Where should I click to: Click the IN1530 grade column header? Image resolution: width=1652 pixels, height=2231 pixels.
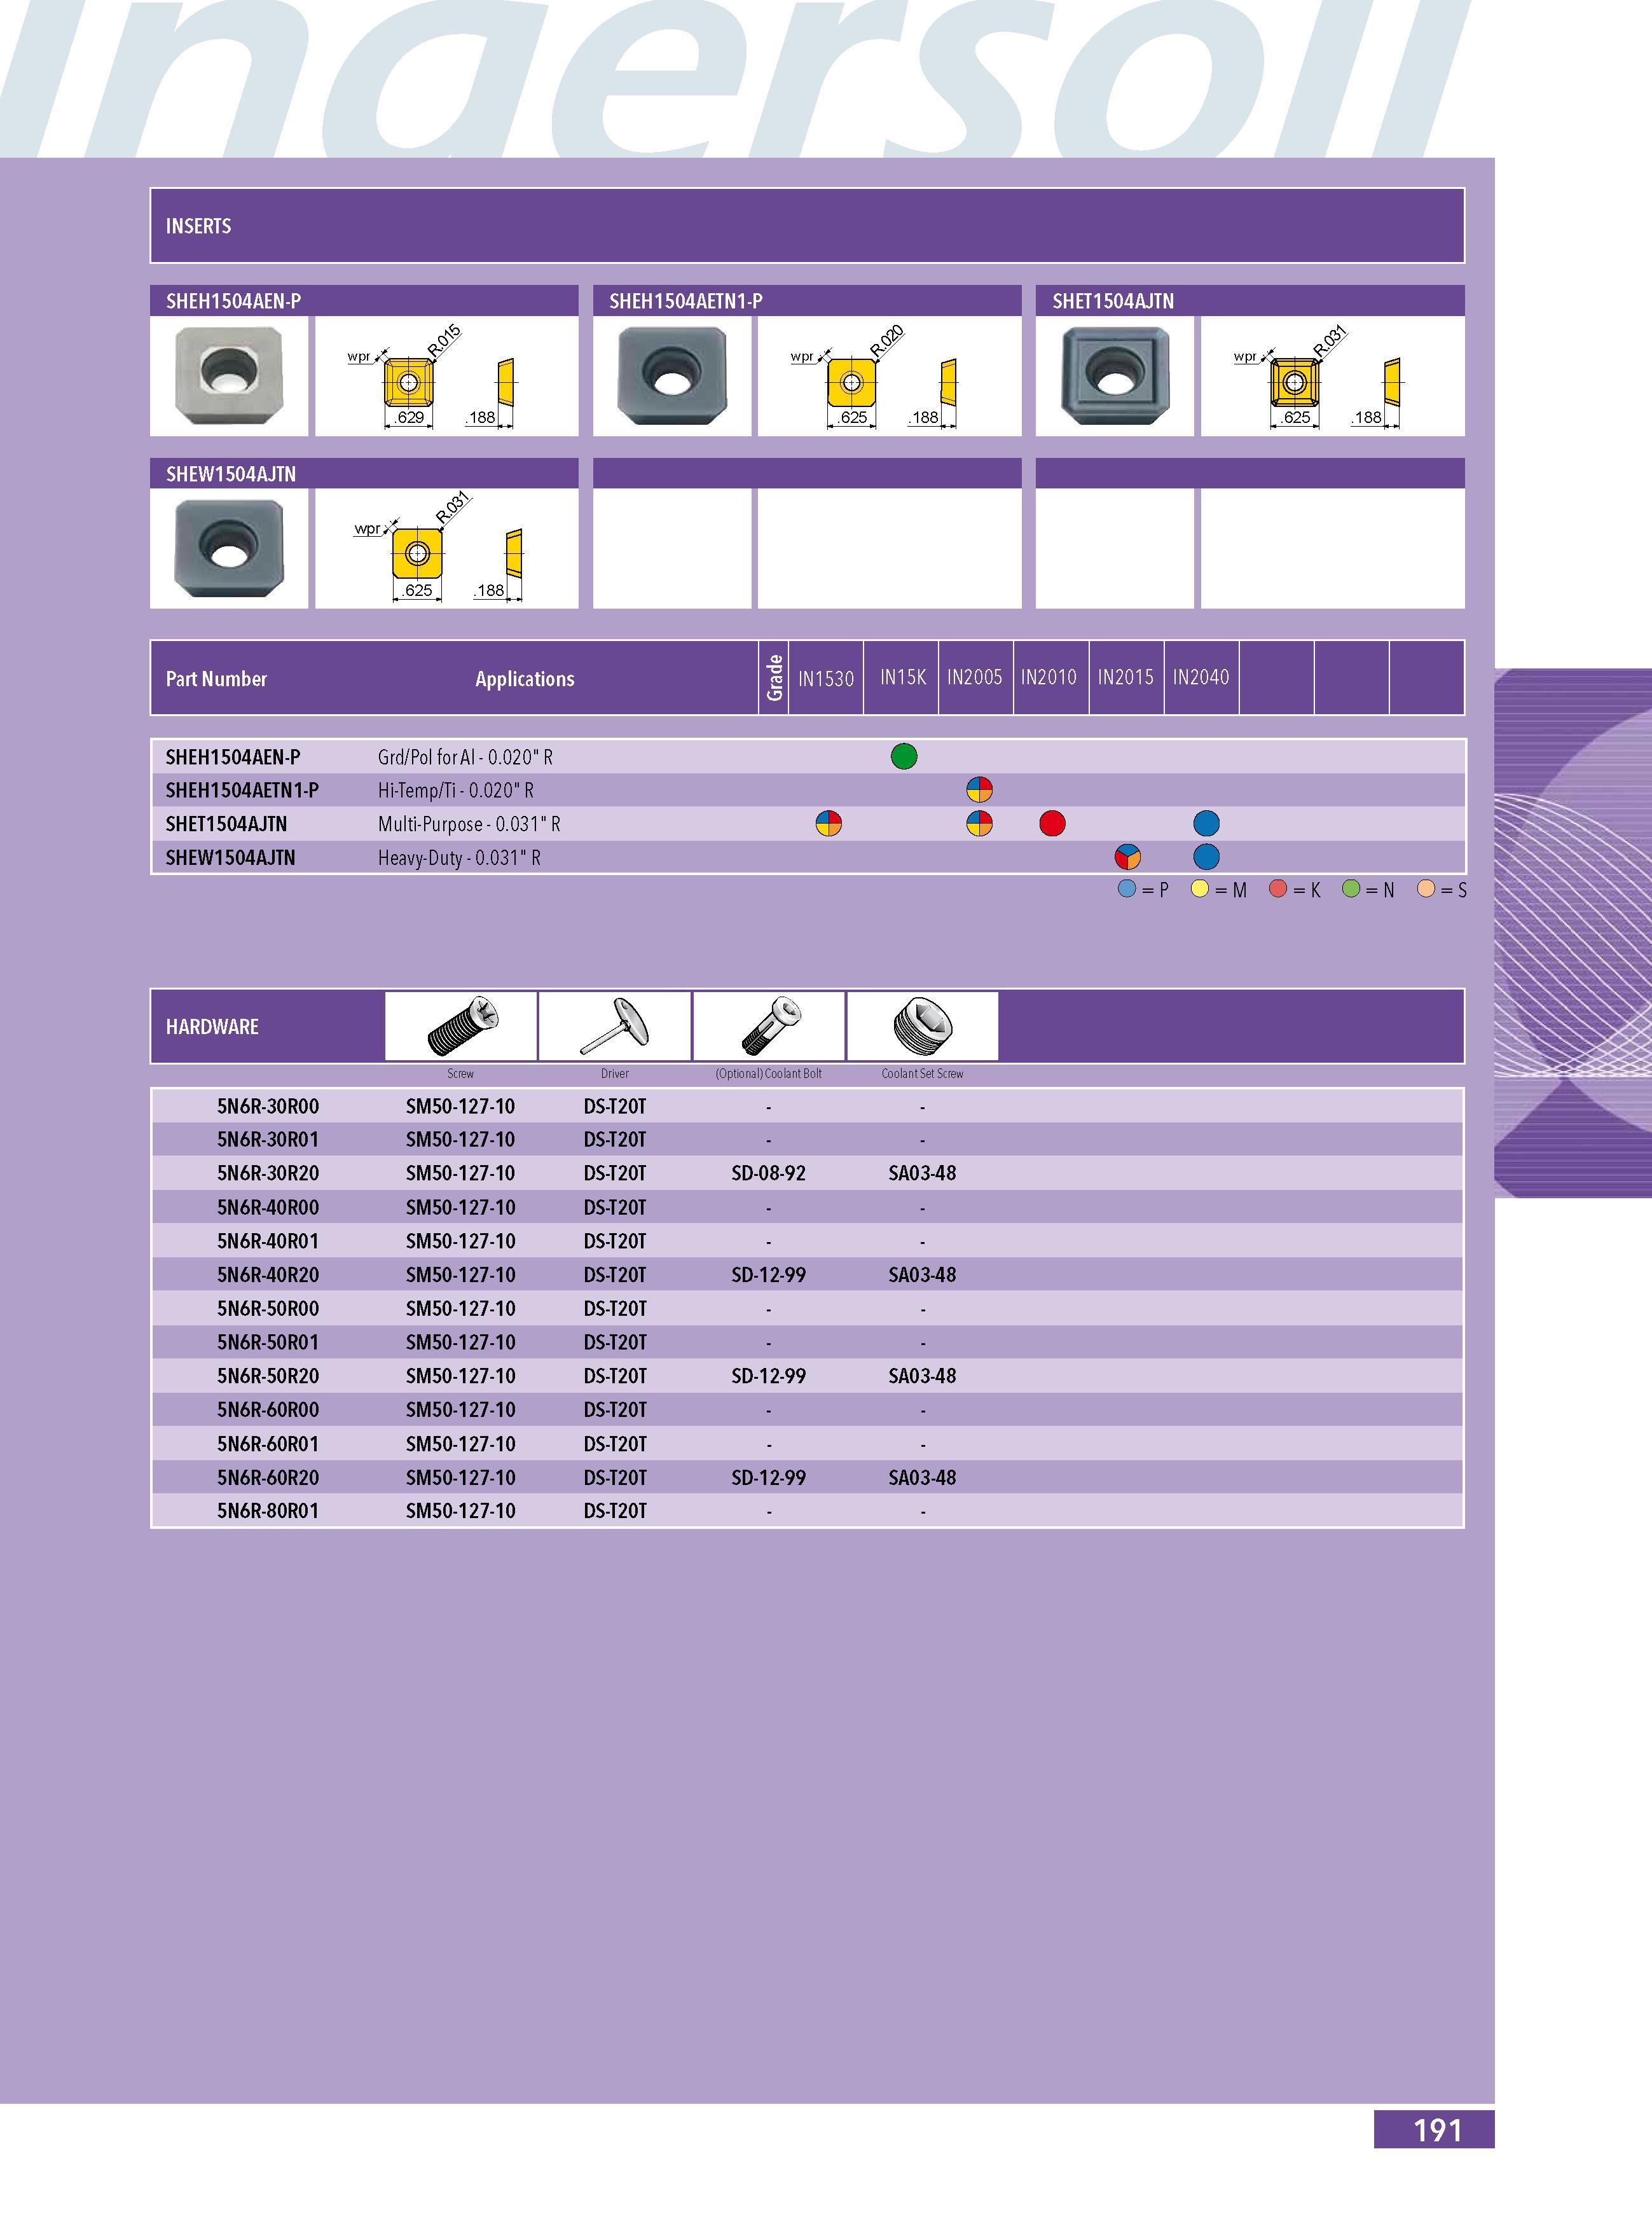point(826,678)
